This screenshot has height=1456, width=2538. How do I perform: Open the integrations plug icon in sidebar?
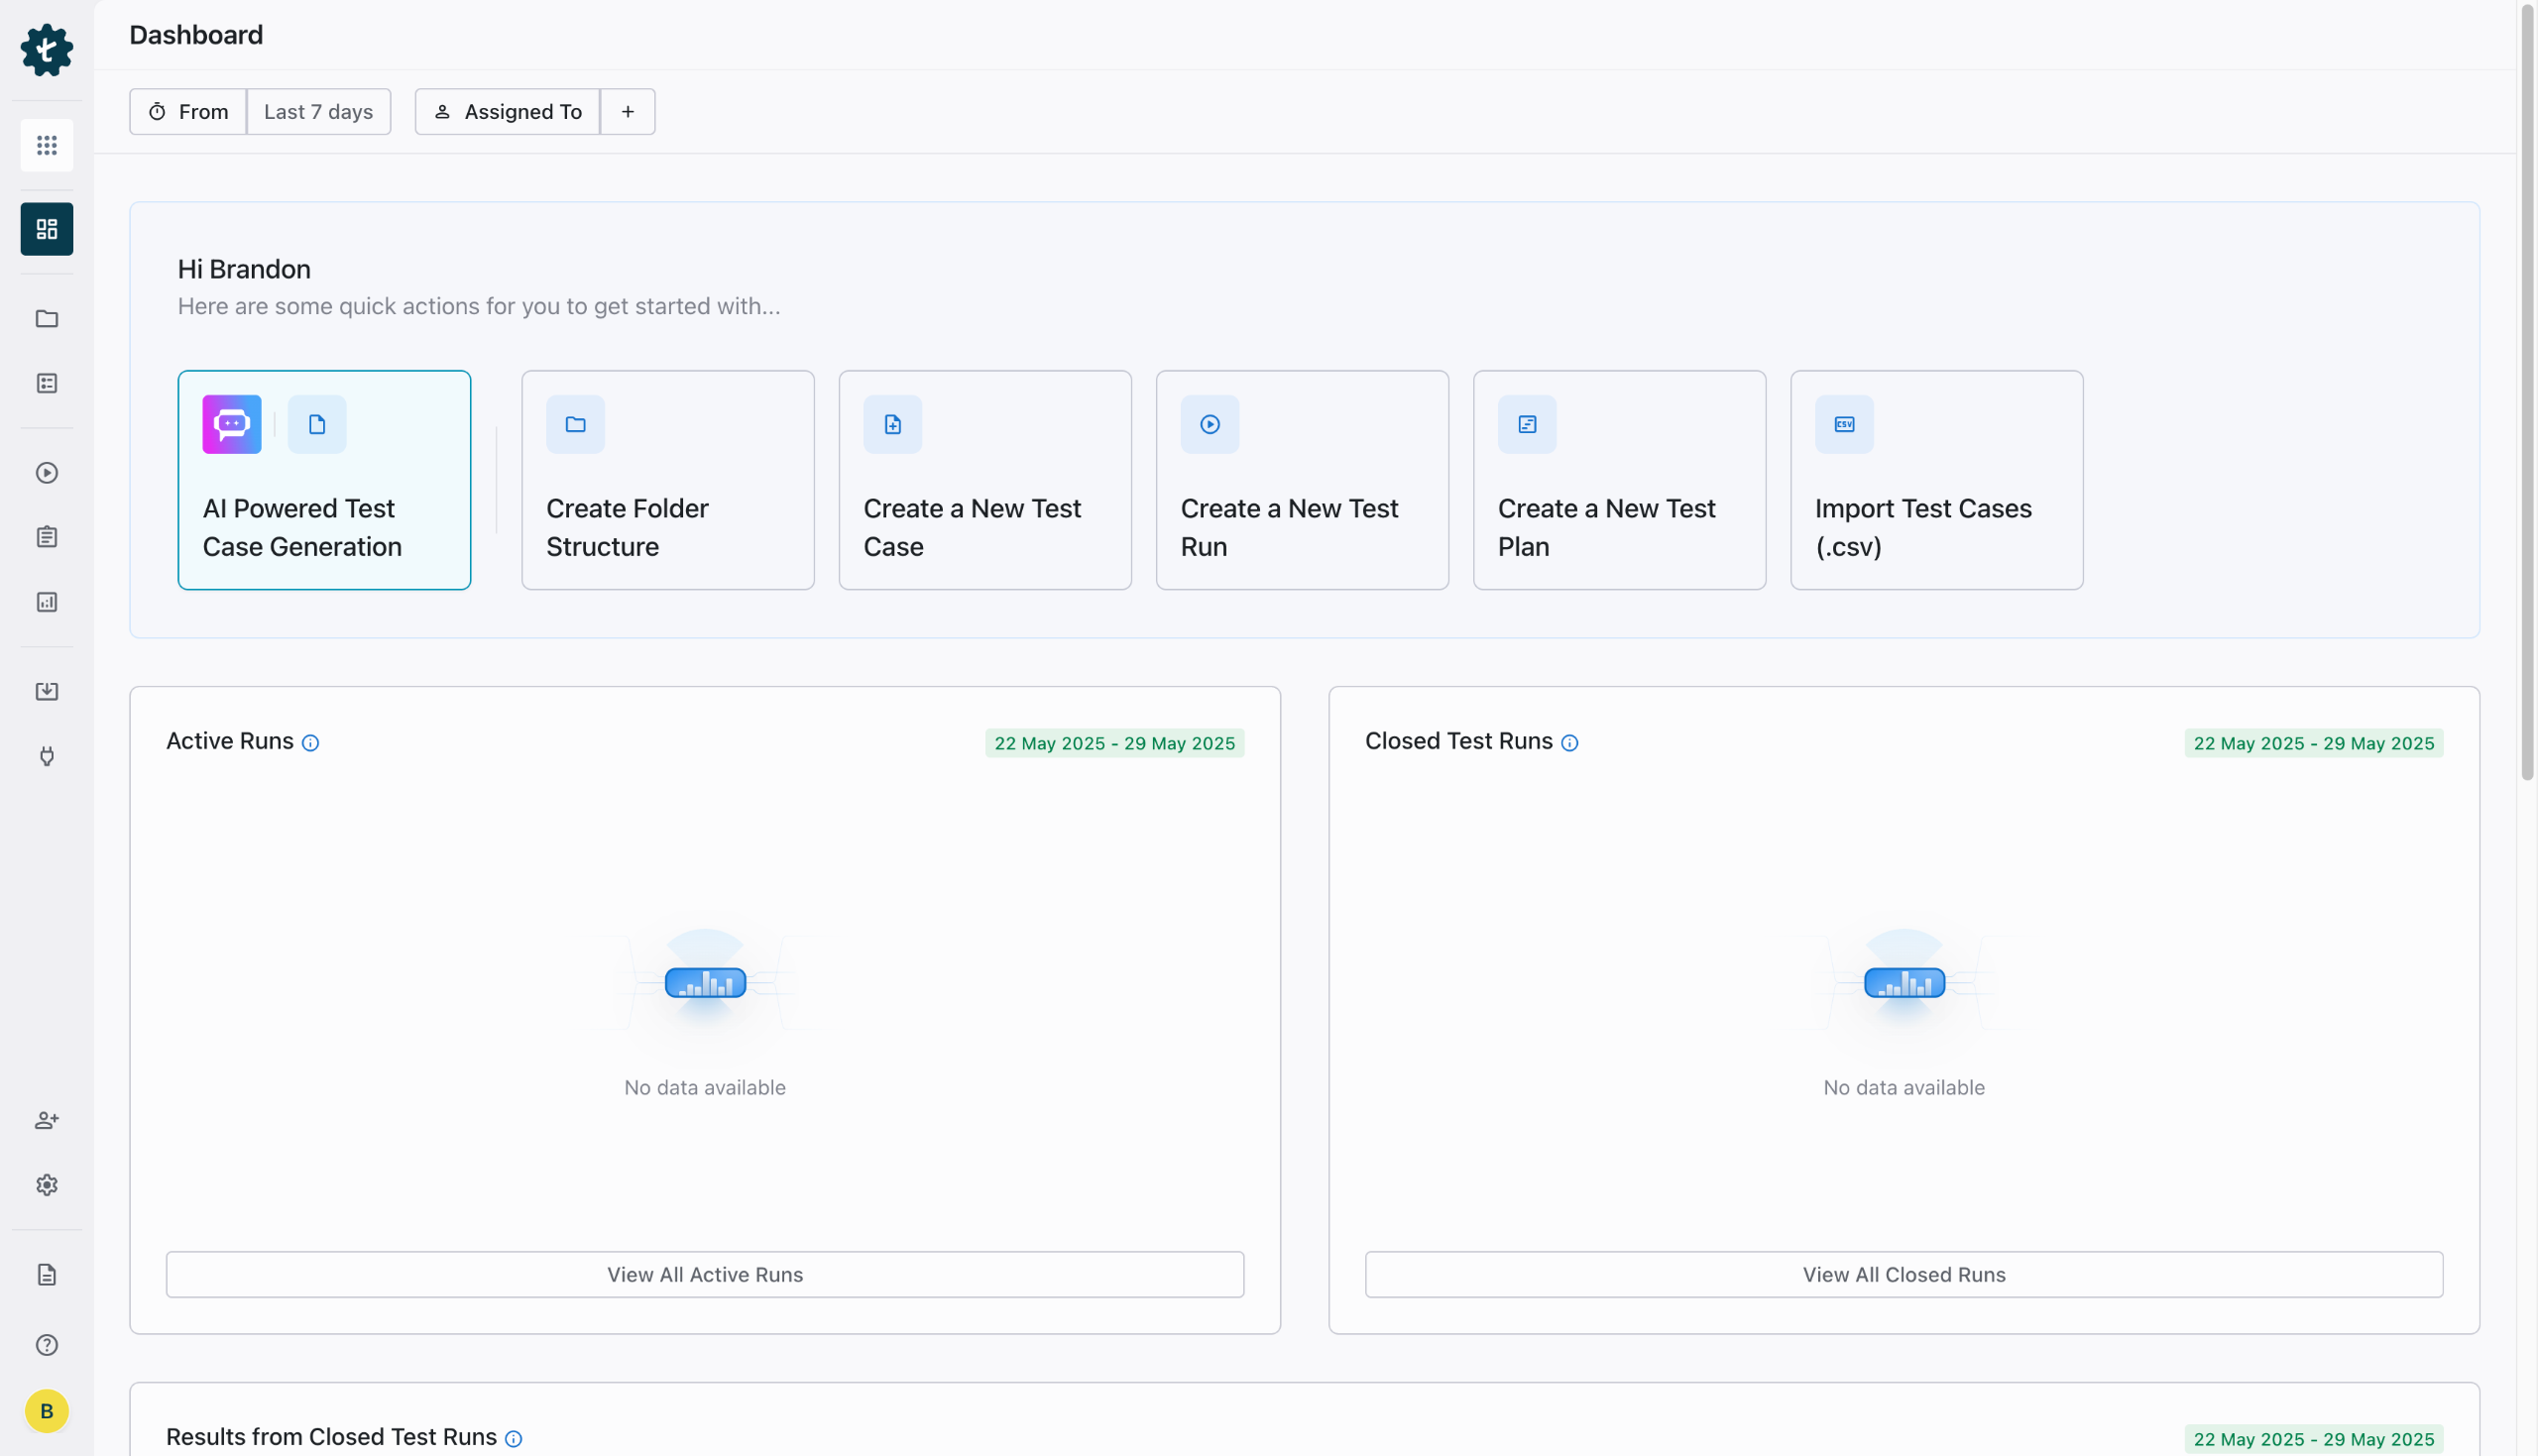(47, 756)
